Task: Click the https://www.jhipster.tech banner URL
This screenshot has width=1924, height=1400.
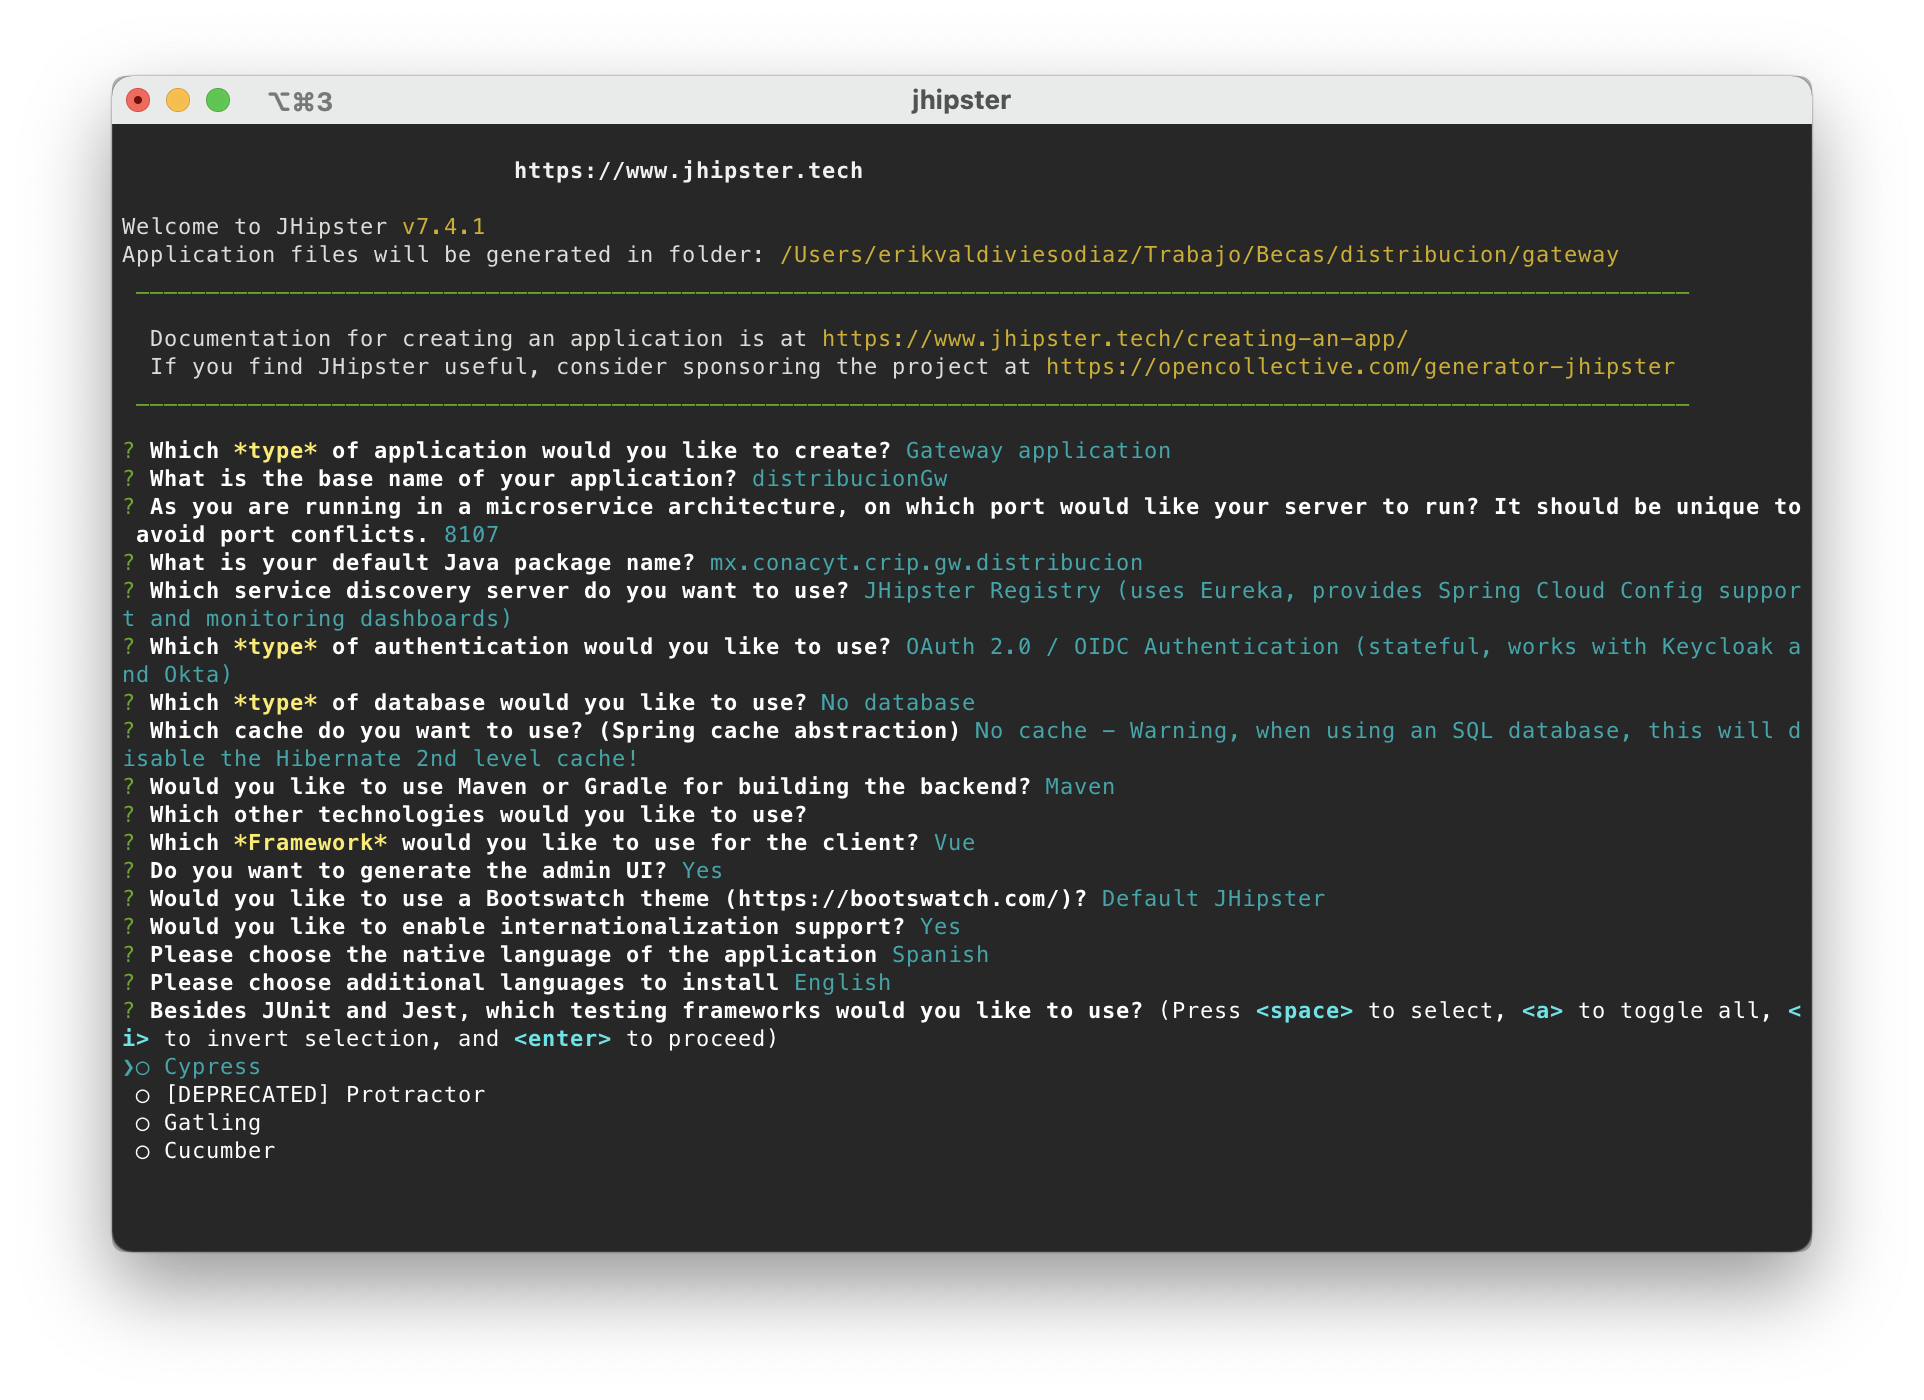Action: [688, 171]
